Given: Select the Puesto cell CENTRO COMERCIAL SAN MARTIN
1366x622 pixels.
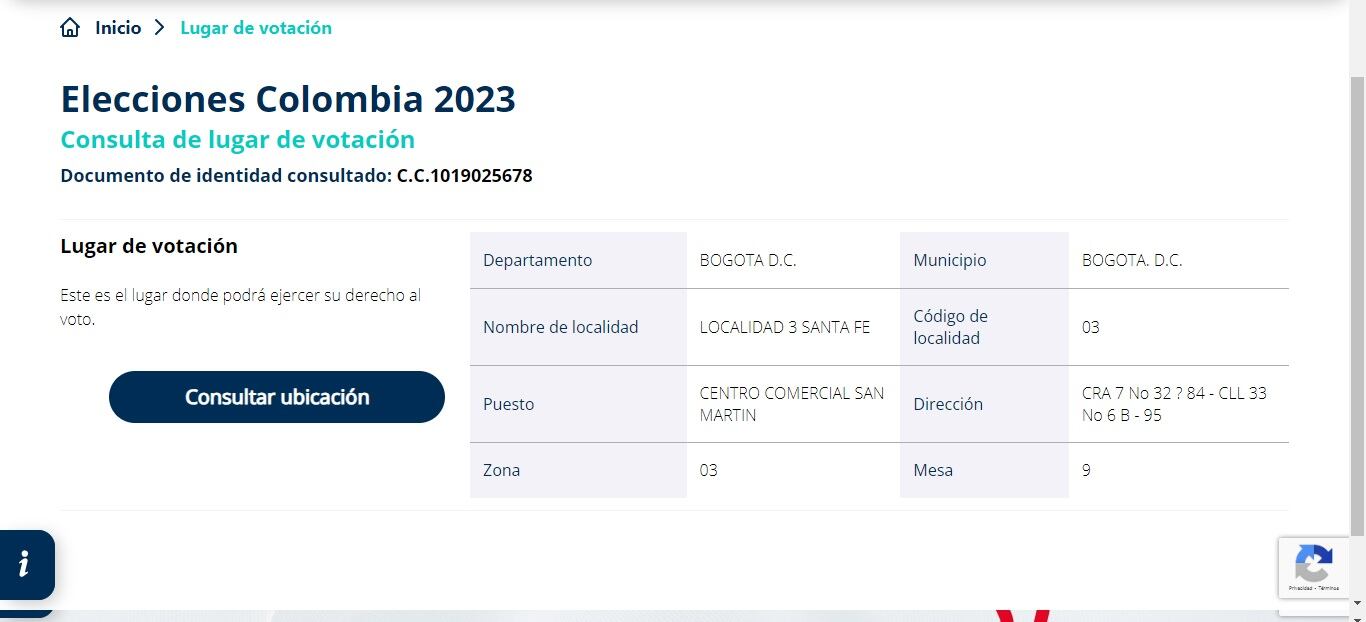Looking at the screenshot, I should (792, 403).
